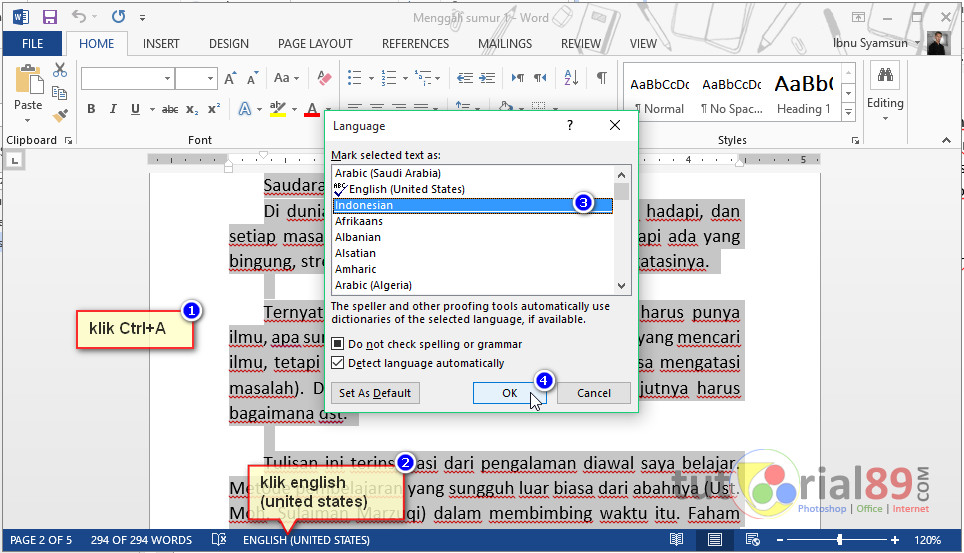Select Albanian in the language list
Image resolution: width=964 pixels, height=553 pixels.
click(358, 237)
